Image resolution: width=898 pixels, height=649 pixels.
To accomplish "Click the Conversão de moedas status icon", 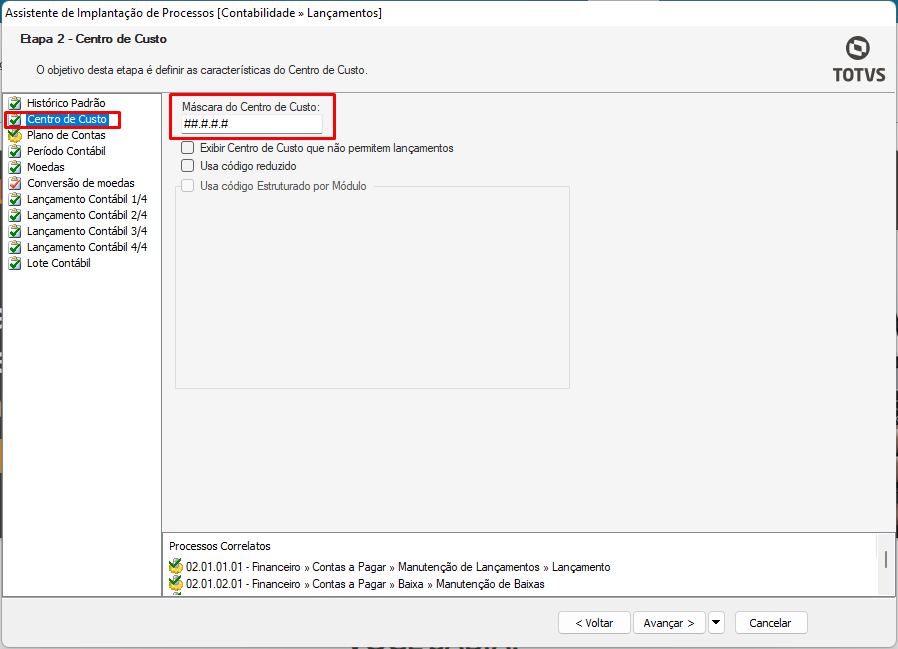I will [x=15, y=183].
